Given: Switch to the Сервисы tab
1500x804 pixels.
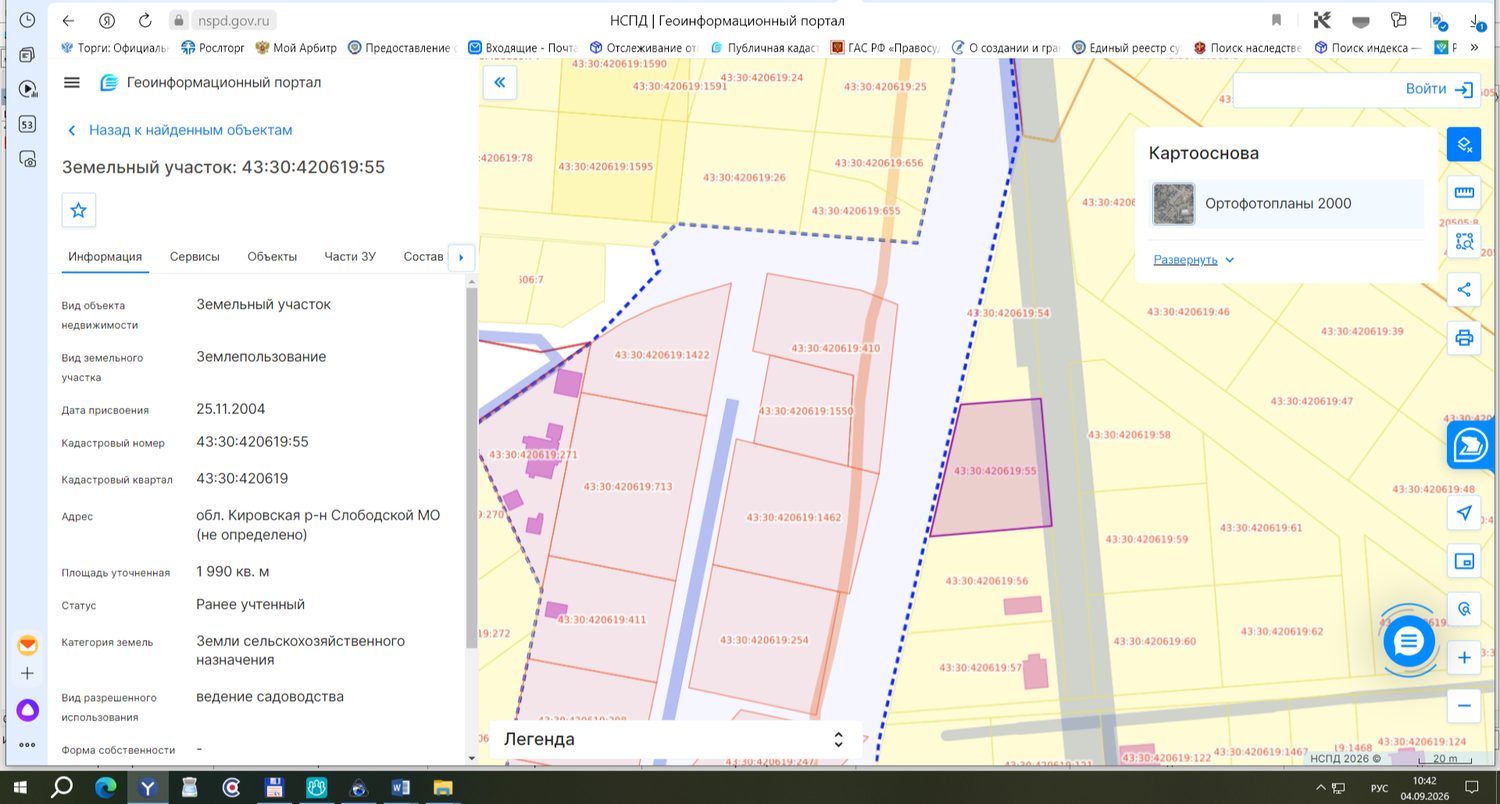Looking at the screenshot, I should (x=195, y=257).
